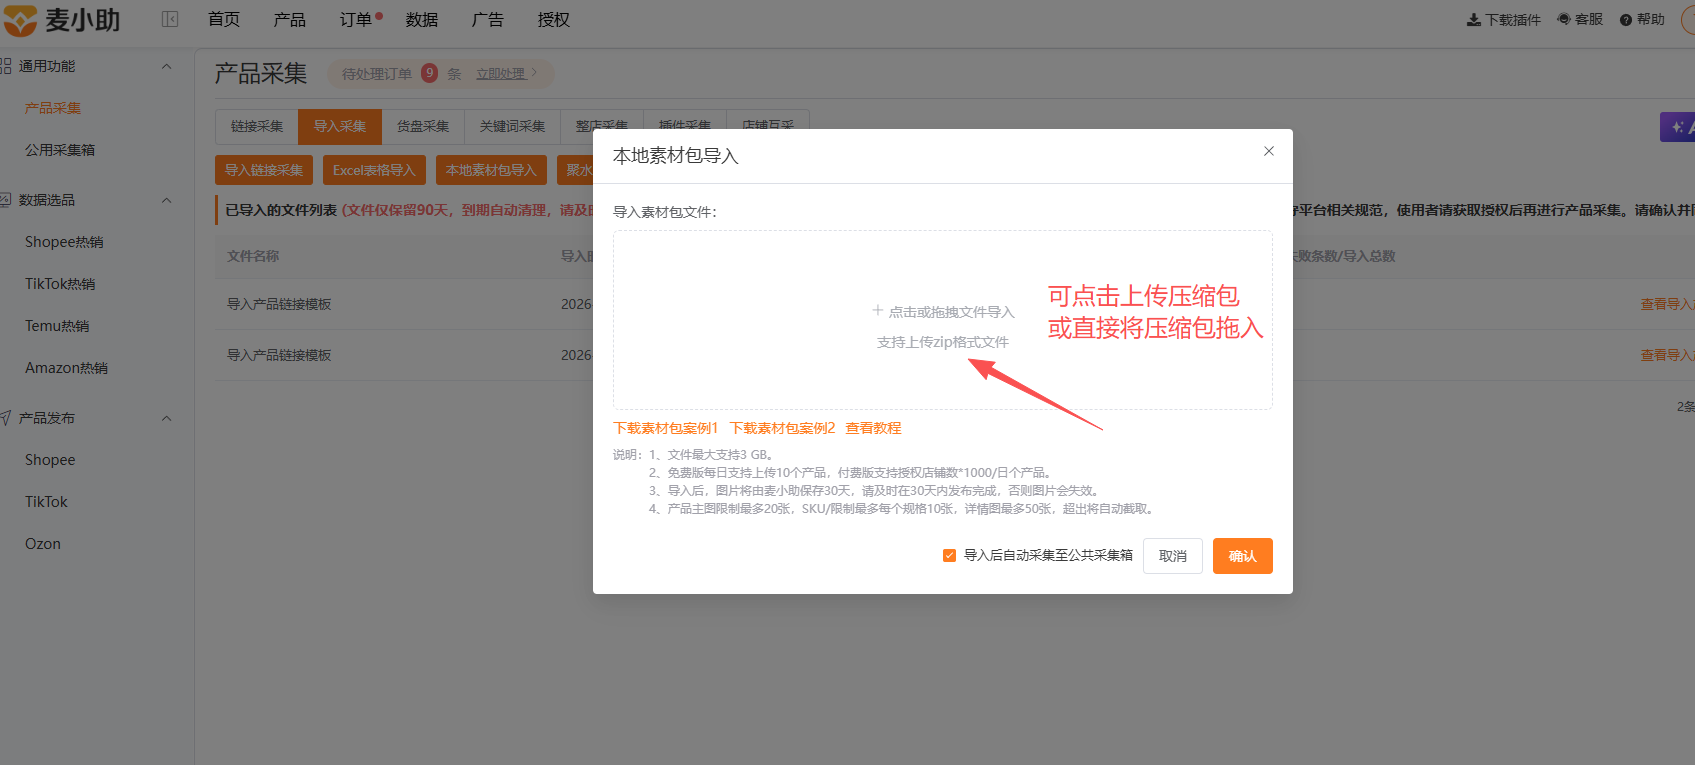Click 本地素材包导入 button
This screenshot has height=765, width=1695.
(491, 170)
